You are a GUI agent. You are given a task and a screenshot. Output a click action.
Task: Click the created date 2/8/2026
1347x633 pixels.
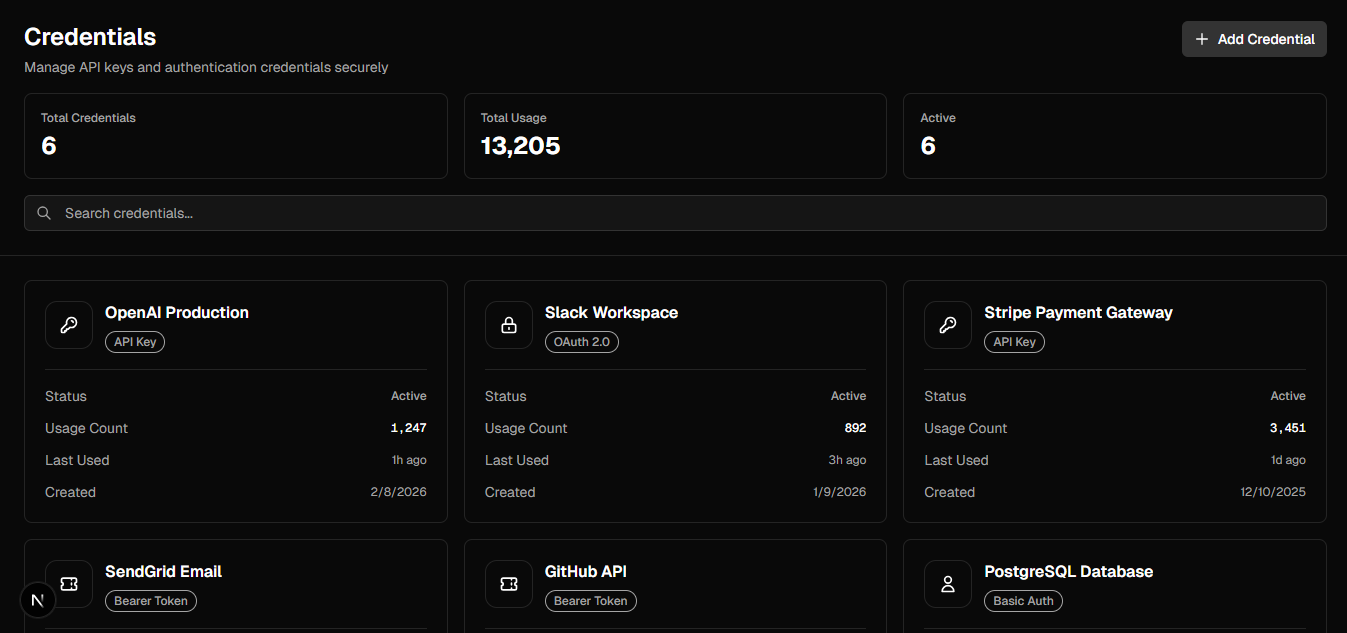coord(398,492)
